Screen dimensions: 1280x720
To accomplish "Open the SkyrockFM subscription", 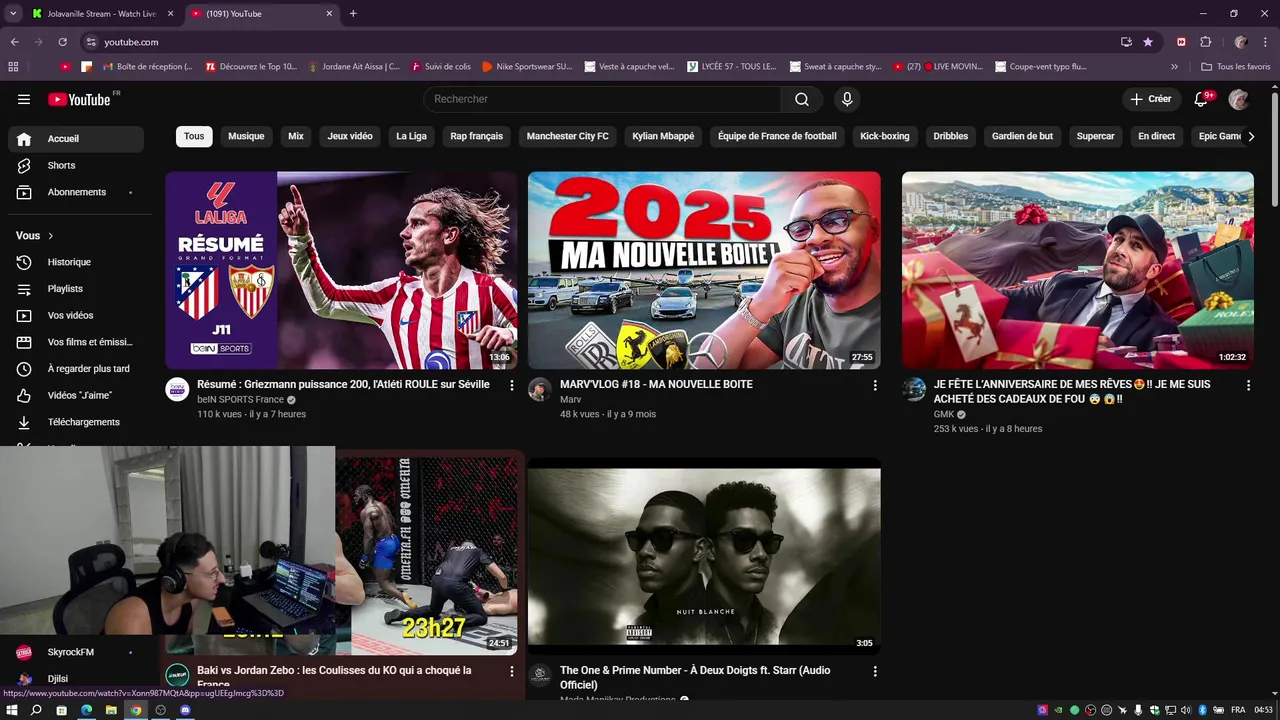I will tap(76, 652).
